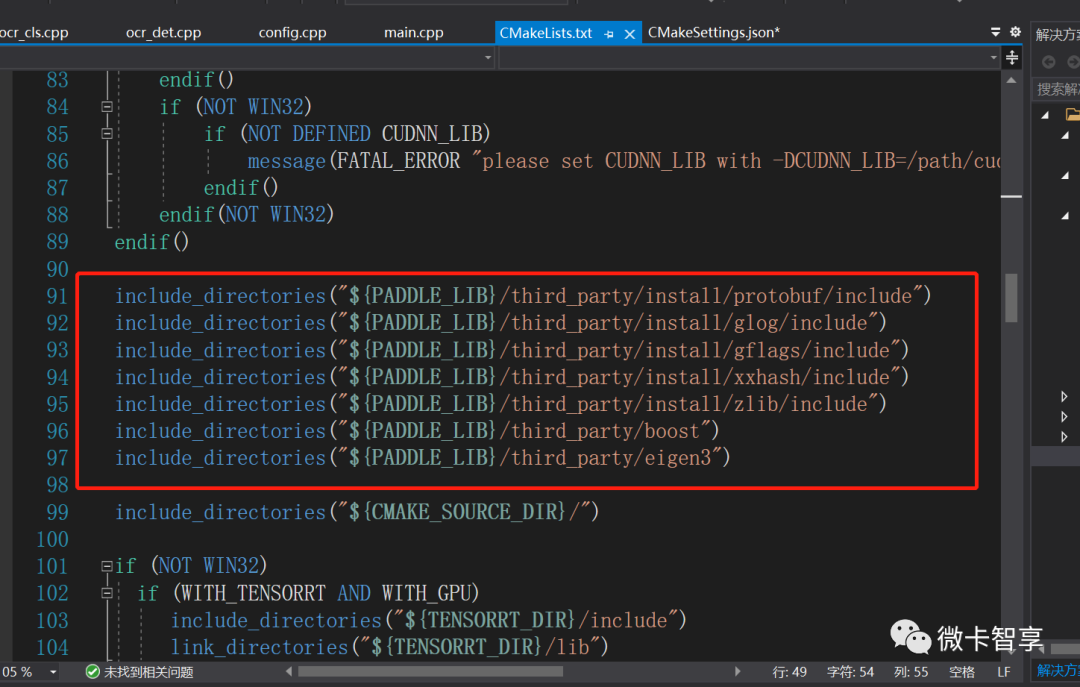
Task: Click the editor split window icon
Action: pyautogui.click(x=1011, y=58)
